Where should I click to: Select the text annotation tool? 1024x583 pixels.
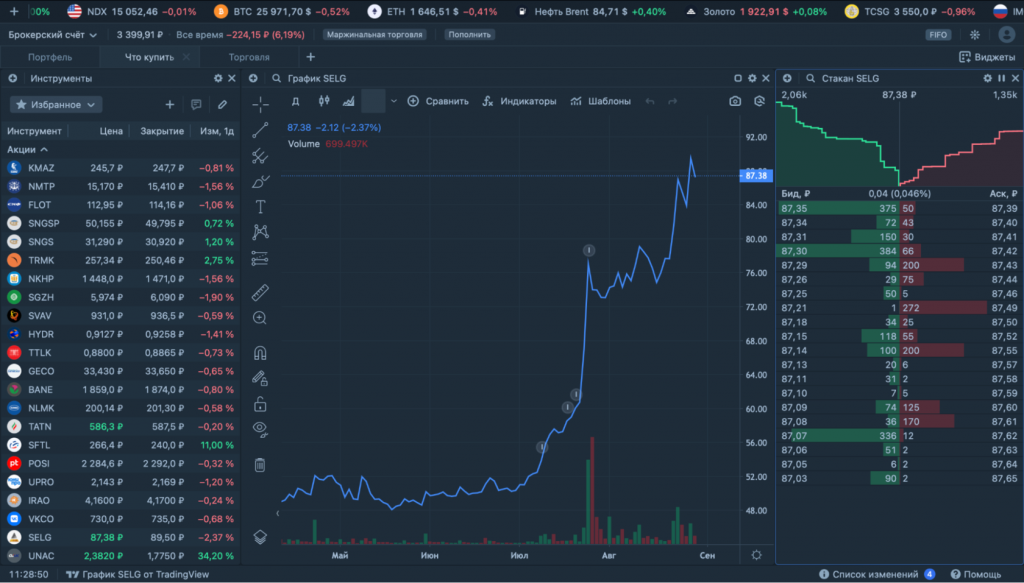point(260,207)
